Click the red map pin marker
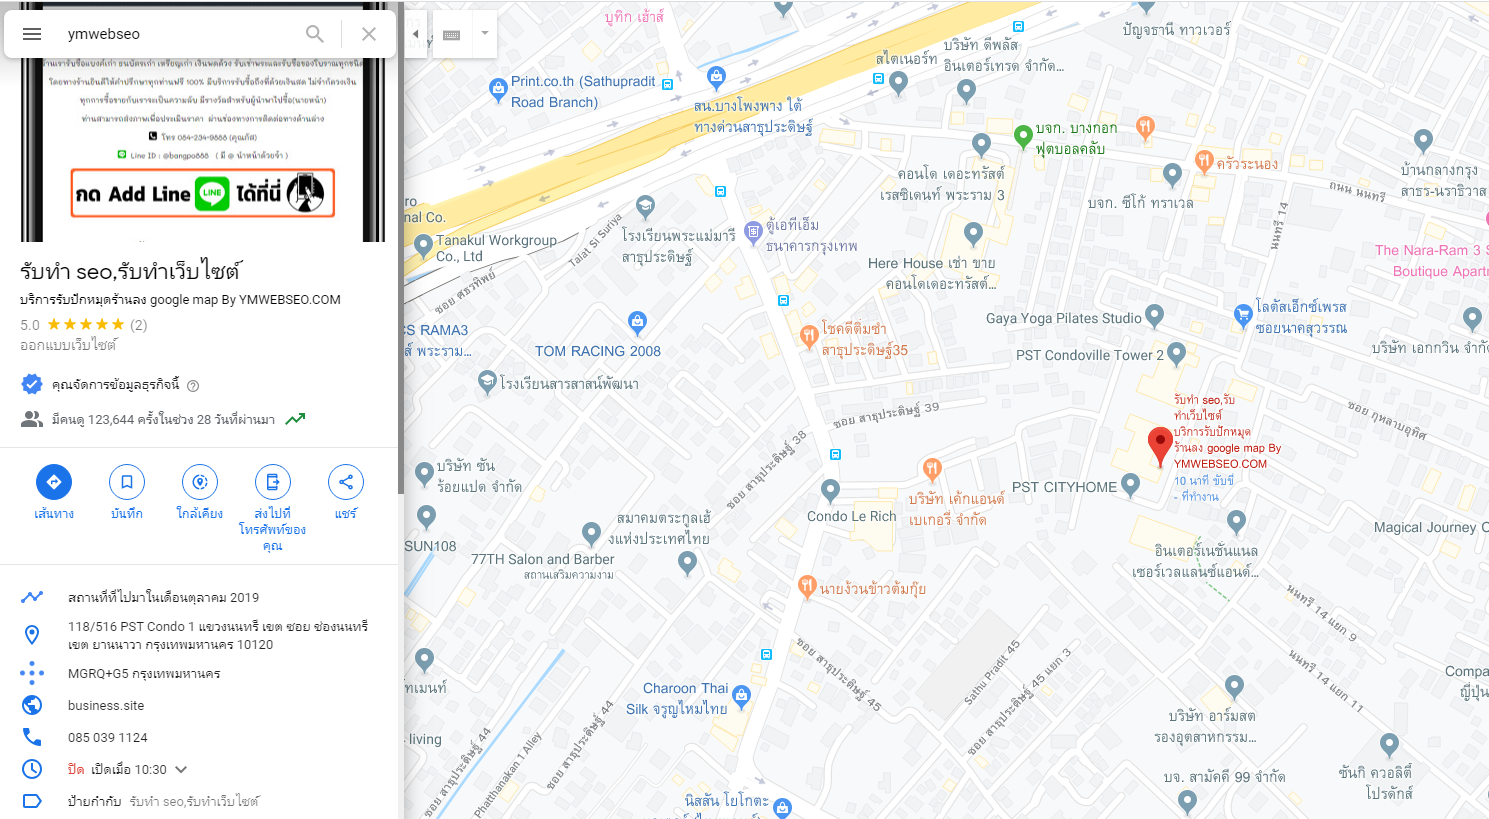Screen dimensions: 1489x819 coord(1160,446)
